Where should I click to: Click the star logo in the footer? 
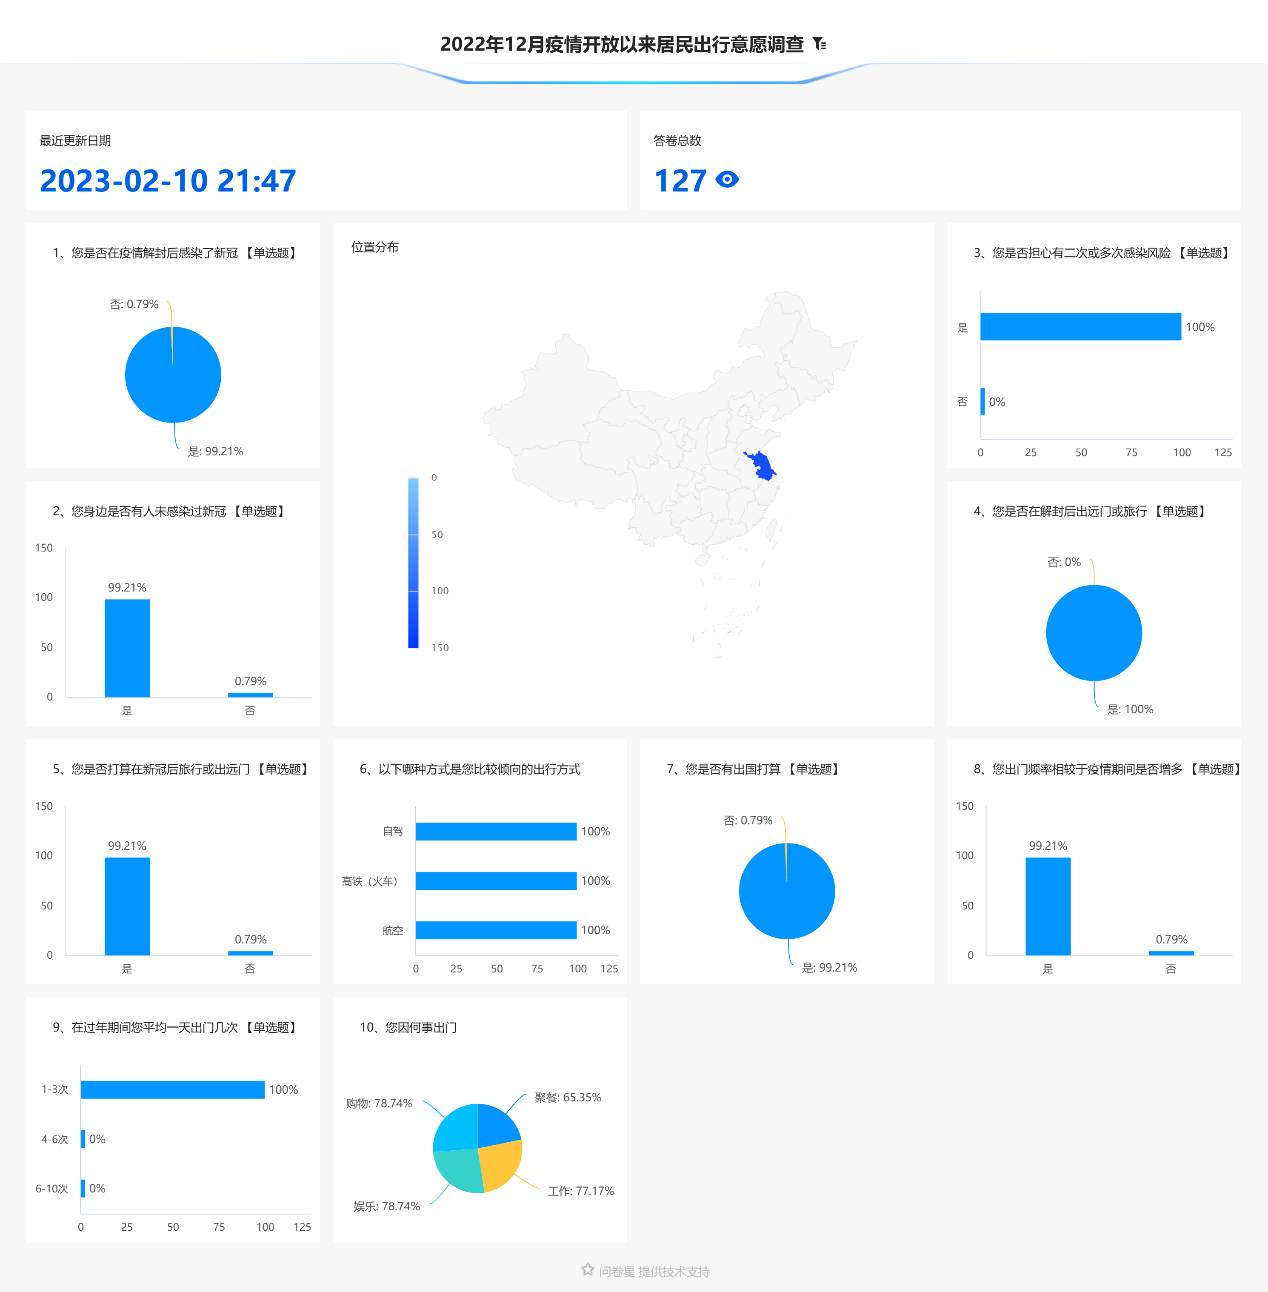[x=588, y=1270]
